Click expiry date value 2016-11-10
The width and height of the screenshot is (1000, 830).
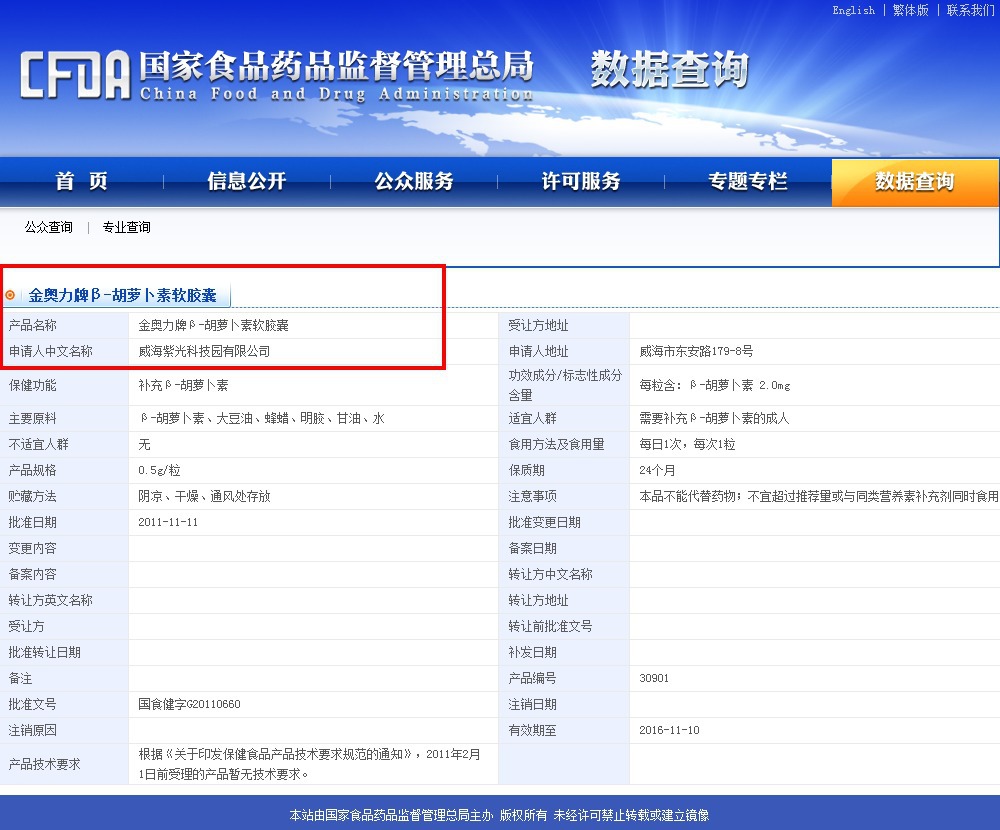(x=669, y=730)
